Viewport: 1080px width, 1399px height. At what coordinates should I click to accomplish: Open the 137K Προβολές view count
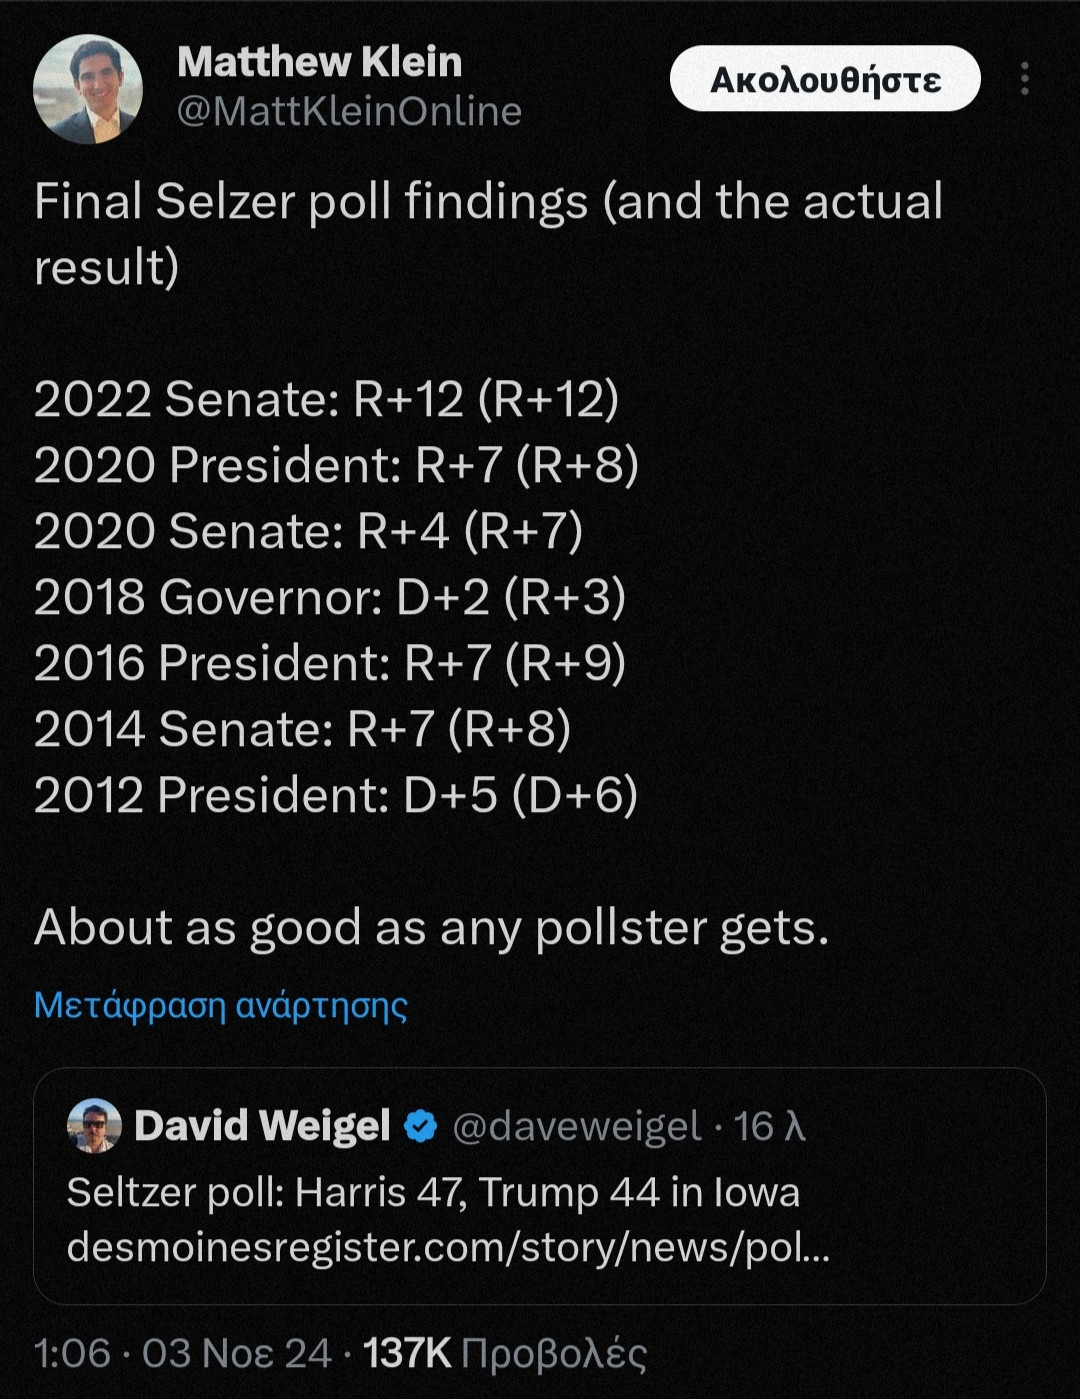point(505,1354)
